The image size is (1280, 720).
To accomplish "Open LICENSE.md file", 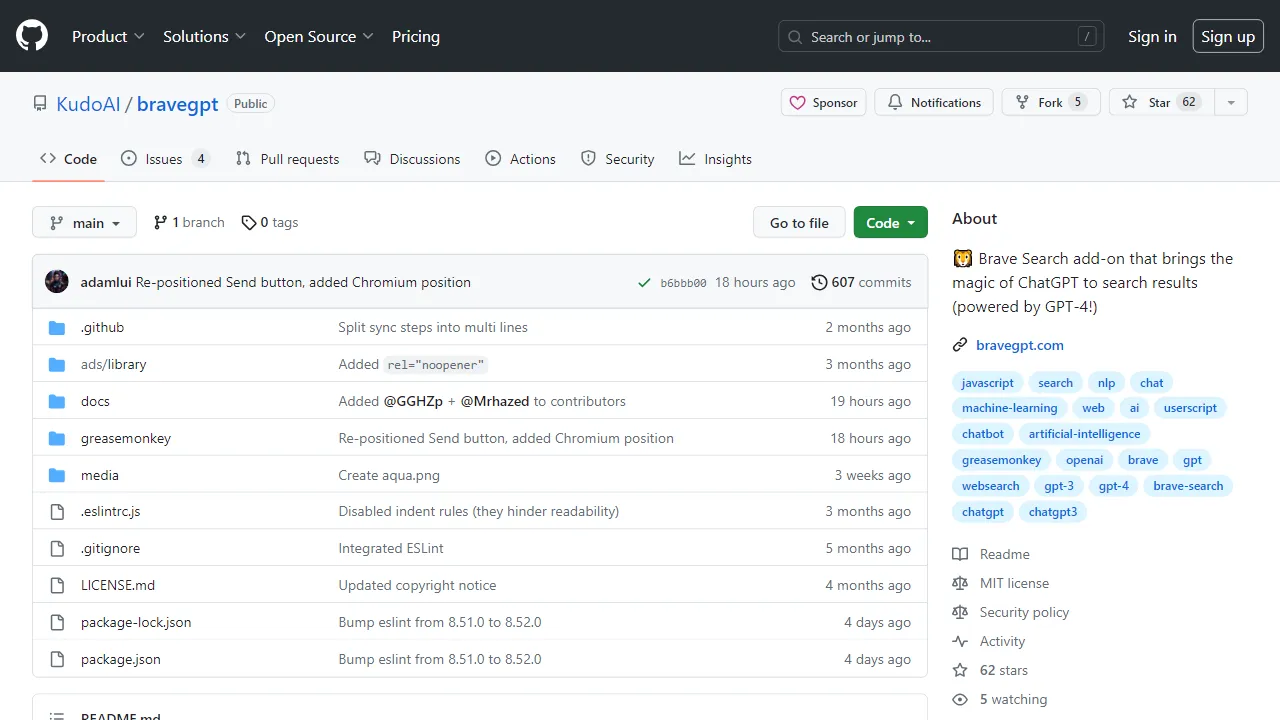I will tap(118, 585).
